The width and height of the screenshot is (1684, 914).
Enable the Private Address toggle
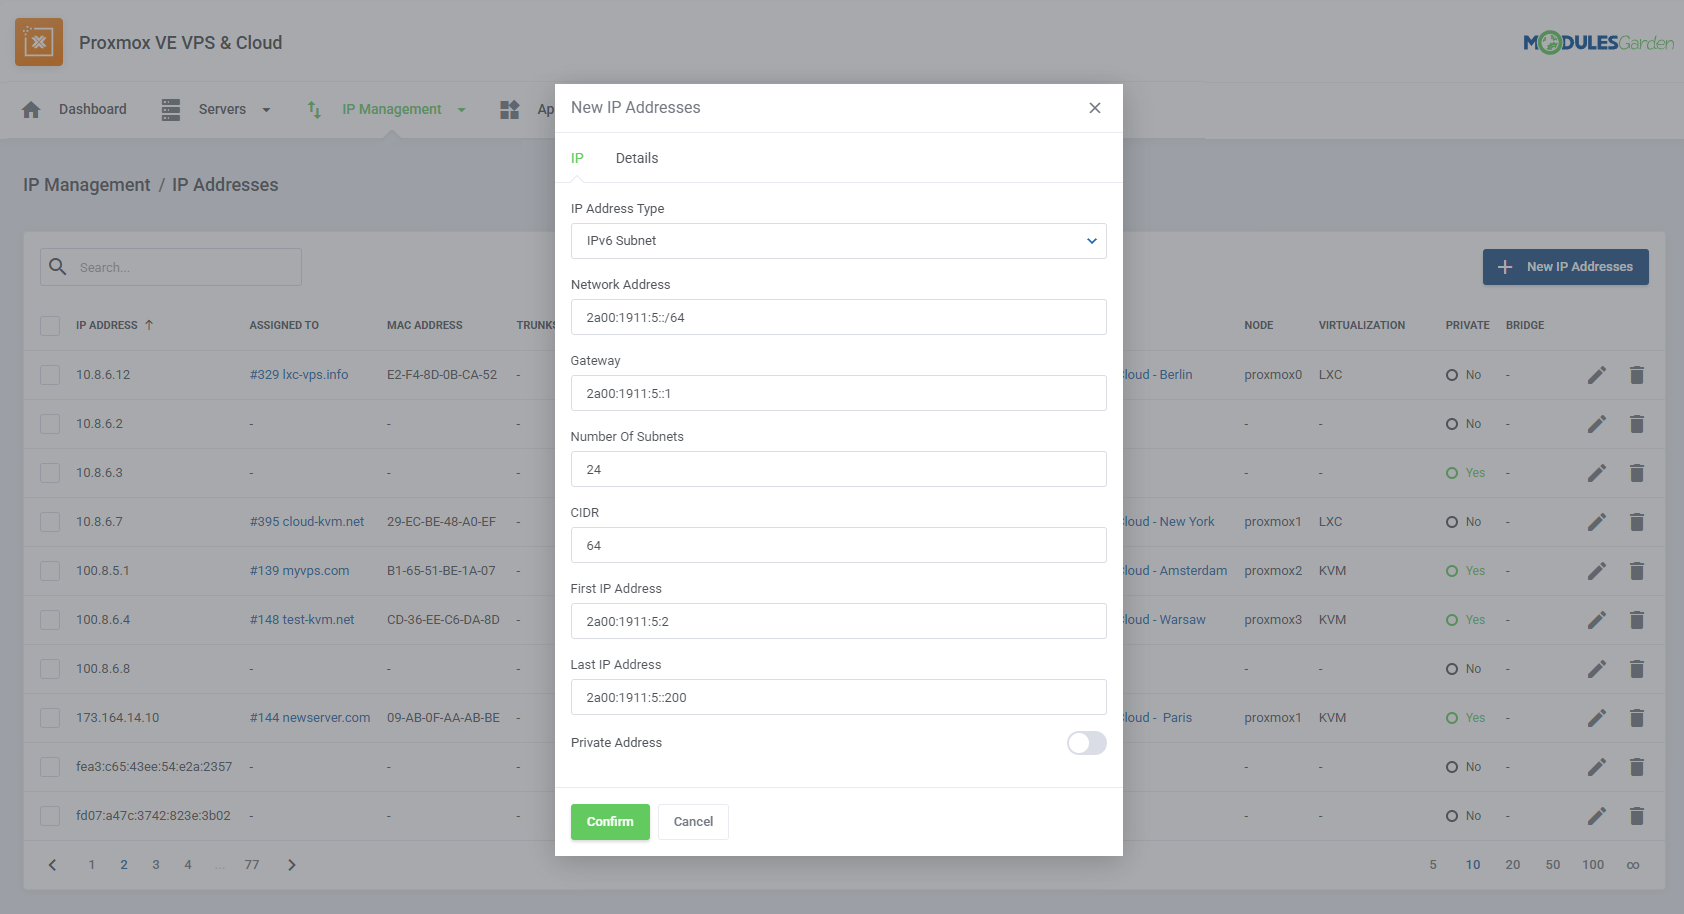(x=1086, y=743)
